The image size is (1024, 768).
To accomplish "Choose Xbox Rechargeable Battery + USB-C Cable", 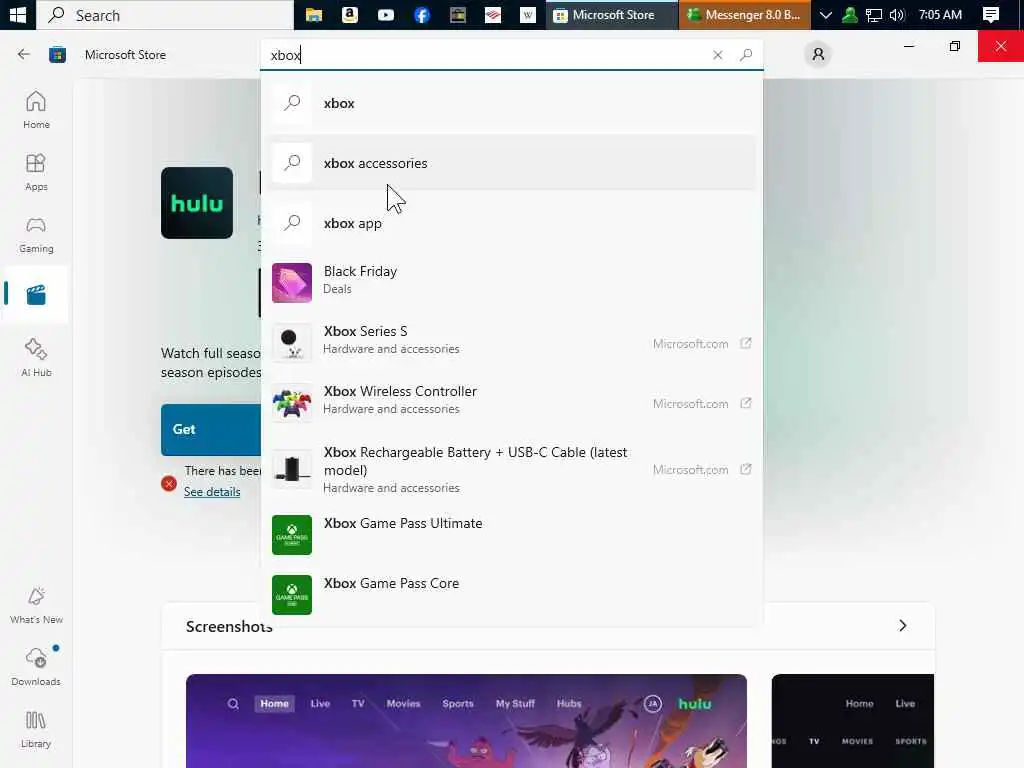I will (511, 469).
